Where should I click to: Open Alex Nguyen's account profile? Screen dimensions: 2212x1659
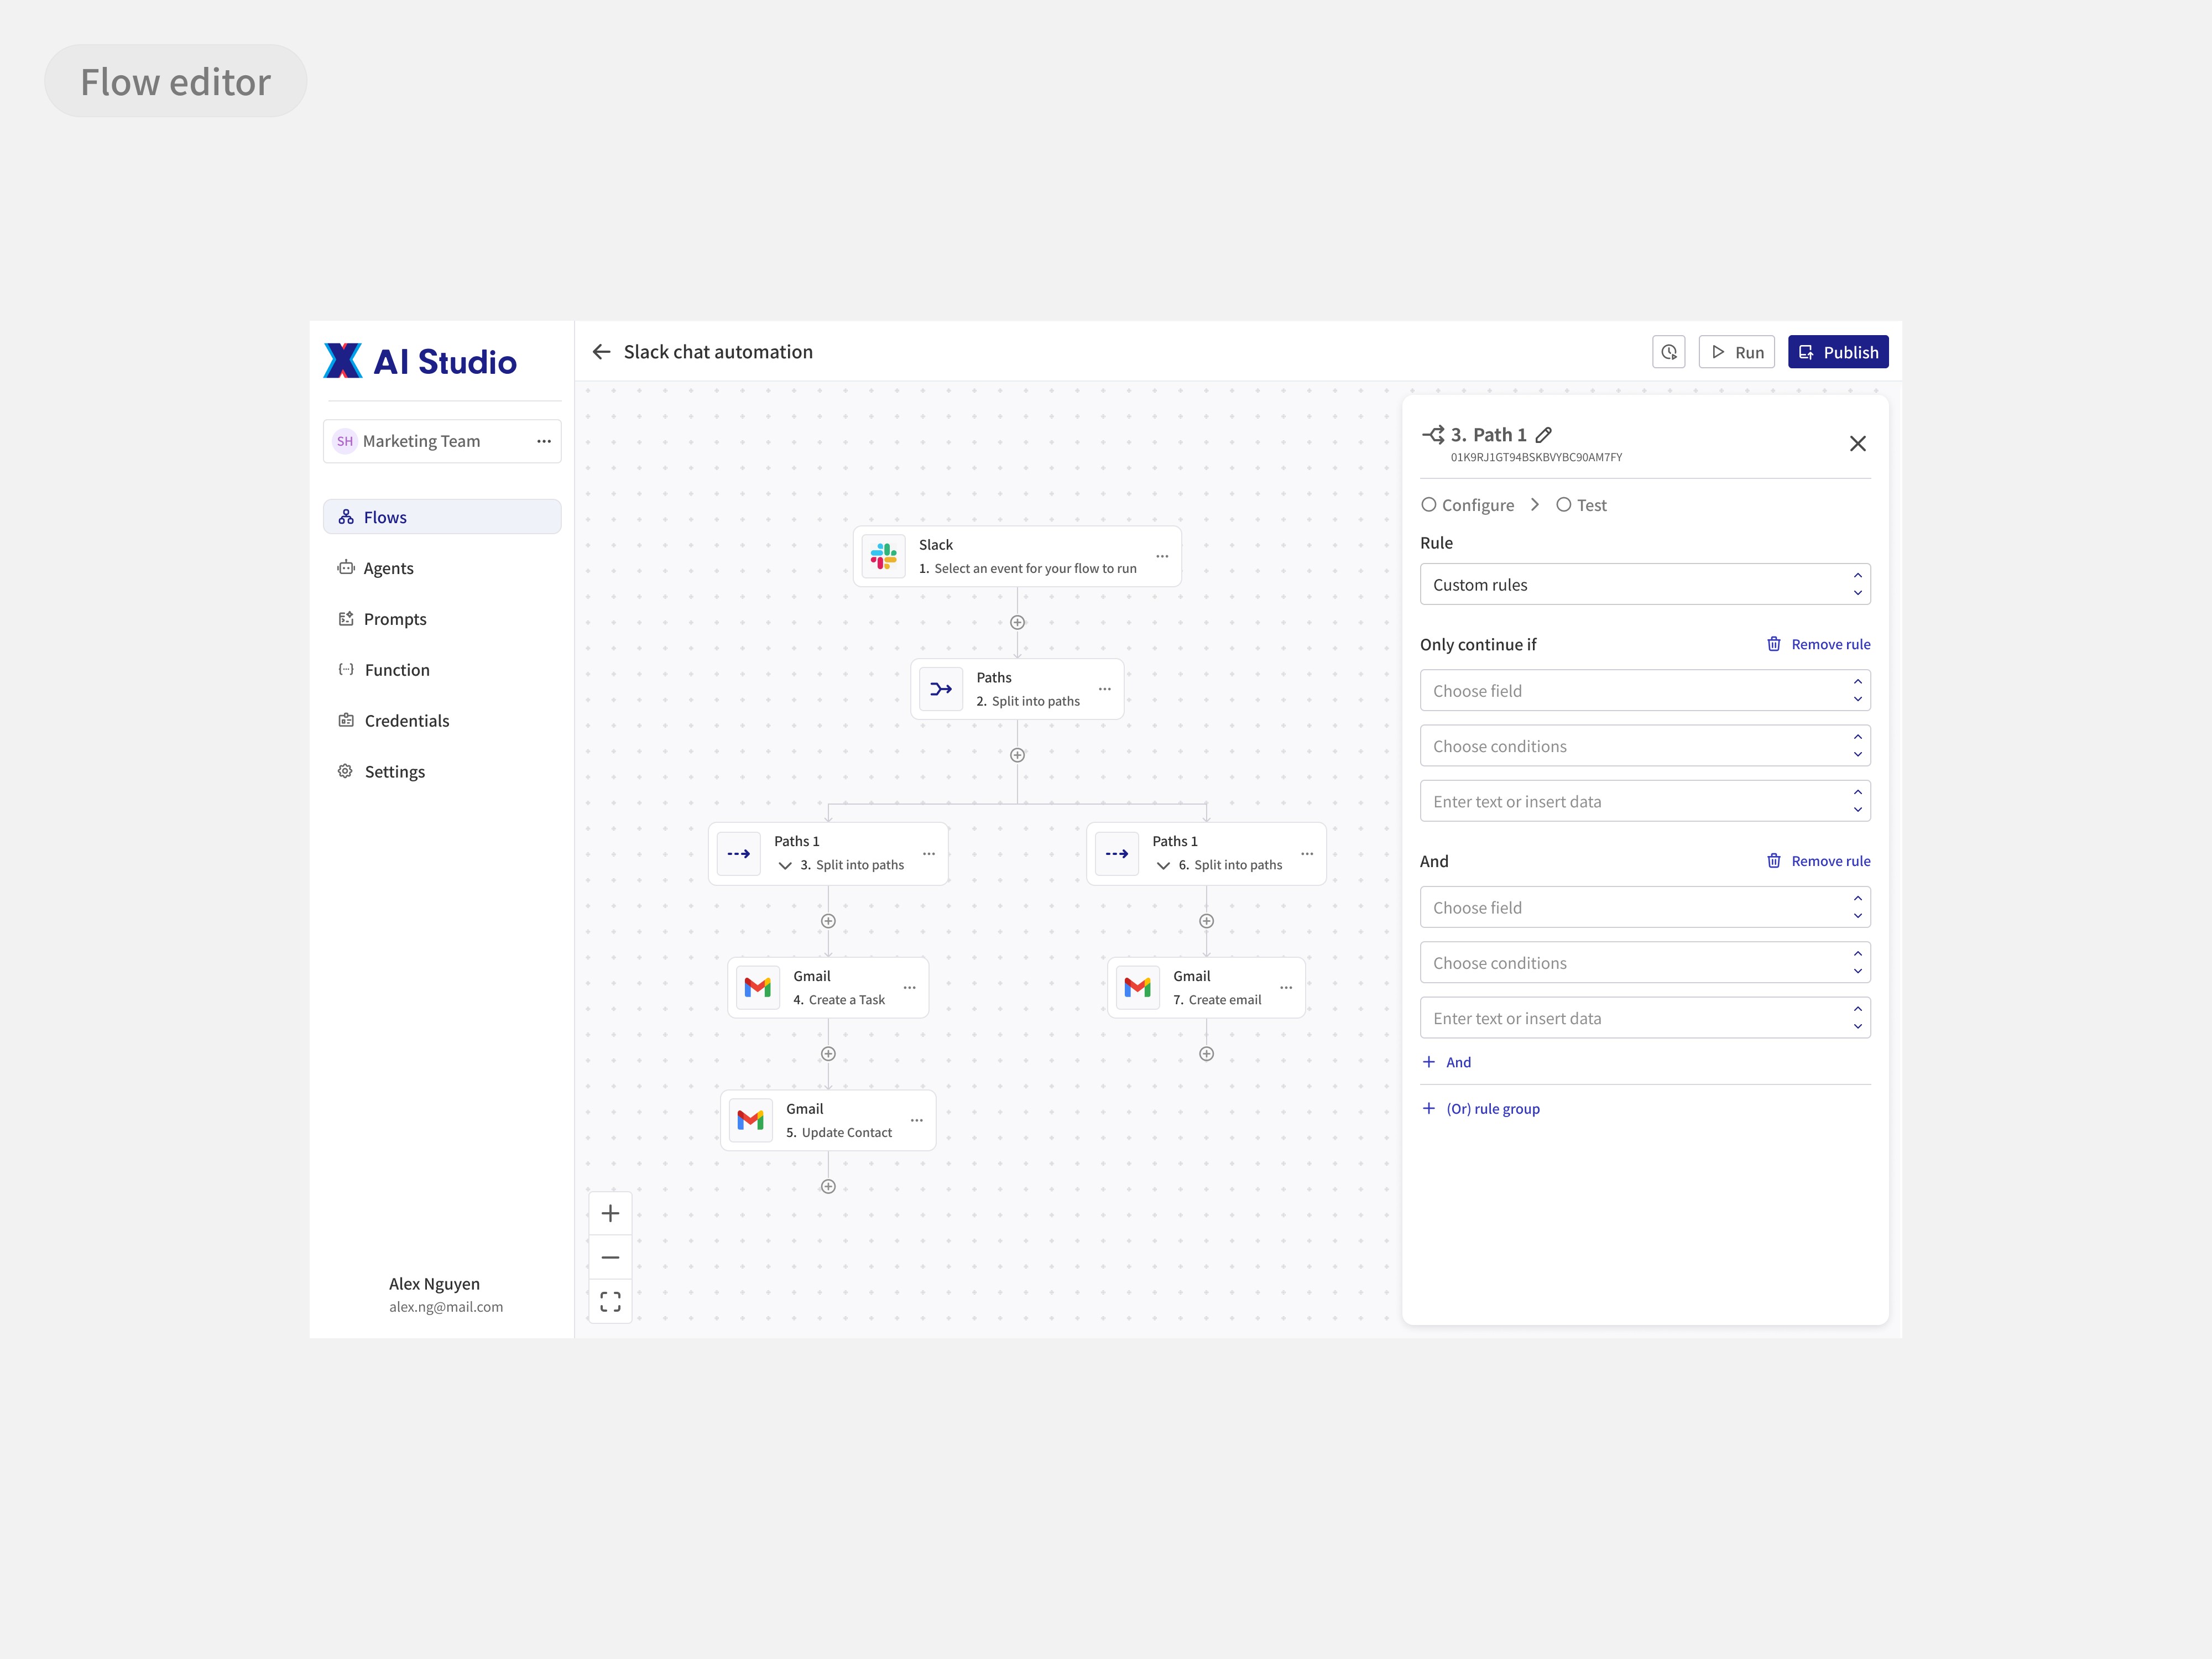point(445,1294)
